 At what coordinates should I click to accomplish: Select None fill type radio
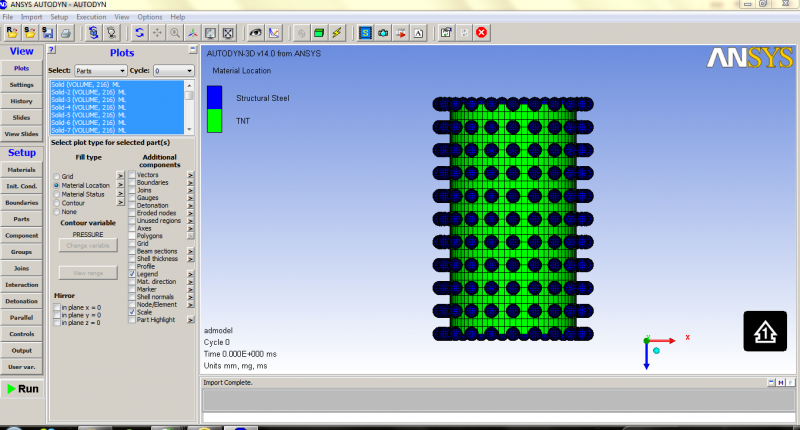[x=57, y=212]
